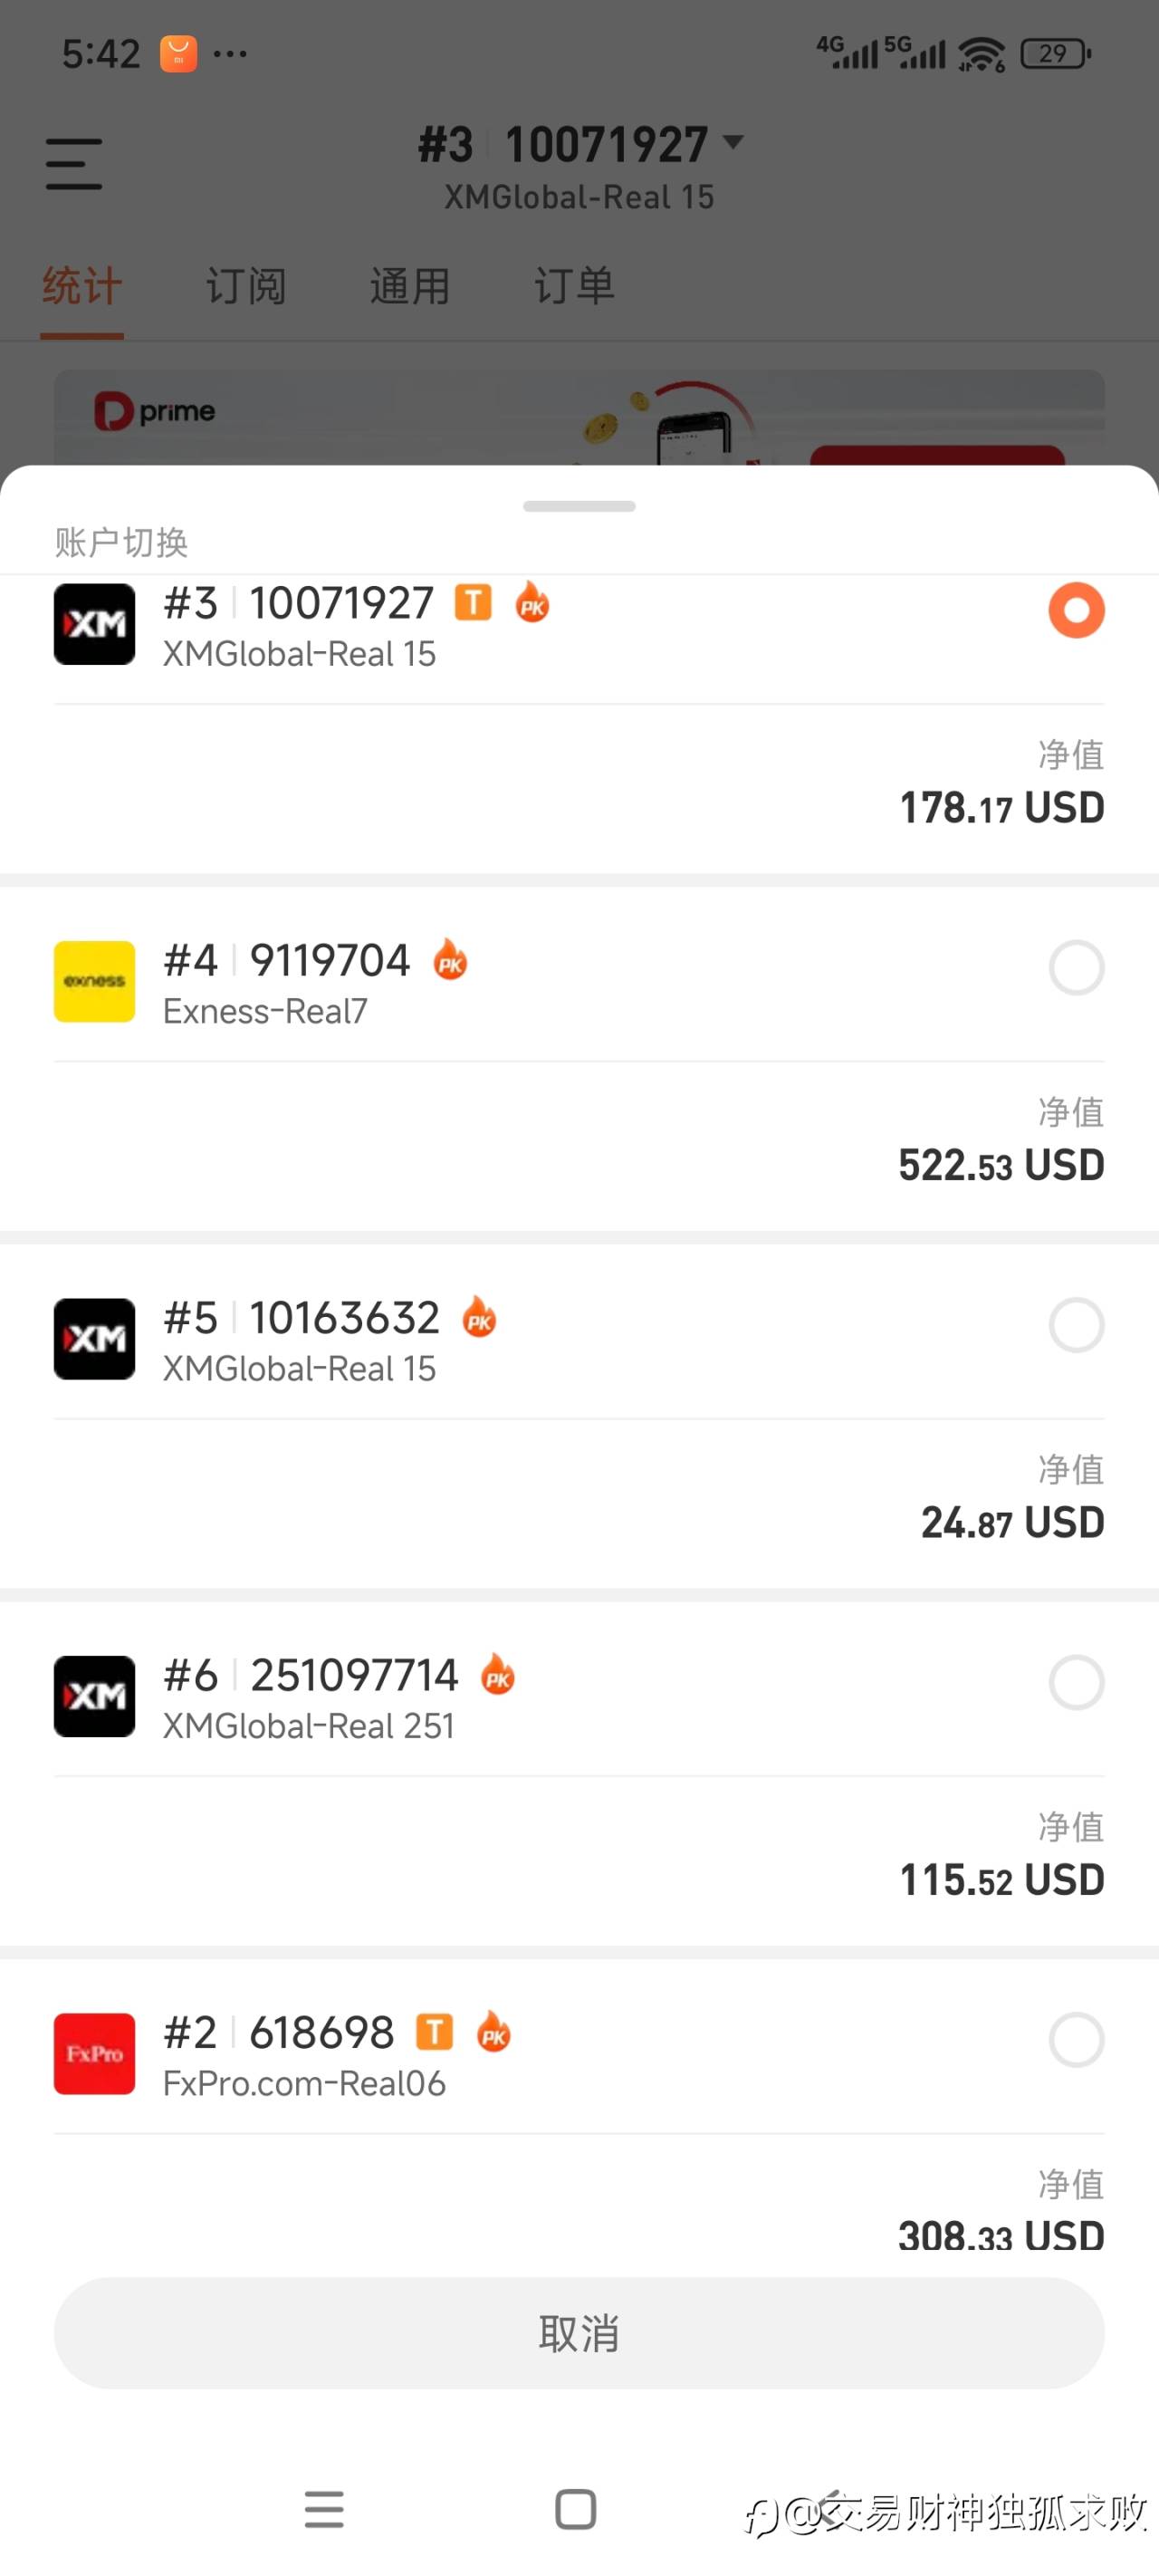The width and height of the screenshot is (1159, 2576).
Task: Tap the PK flame badge on account 251097714
Action: [498, 1675]
